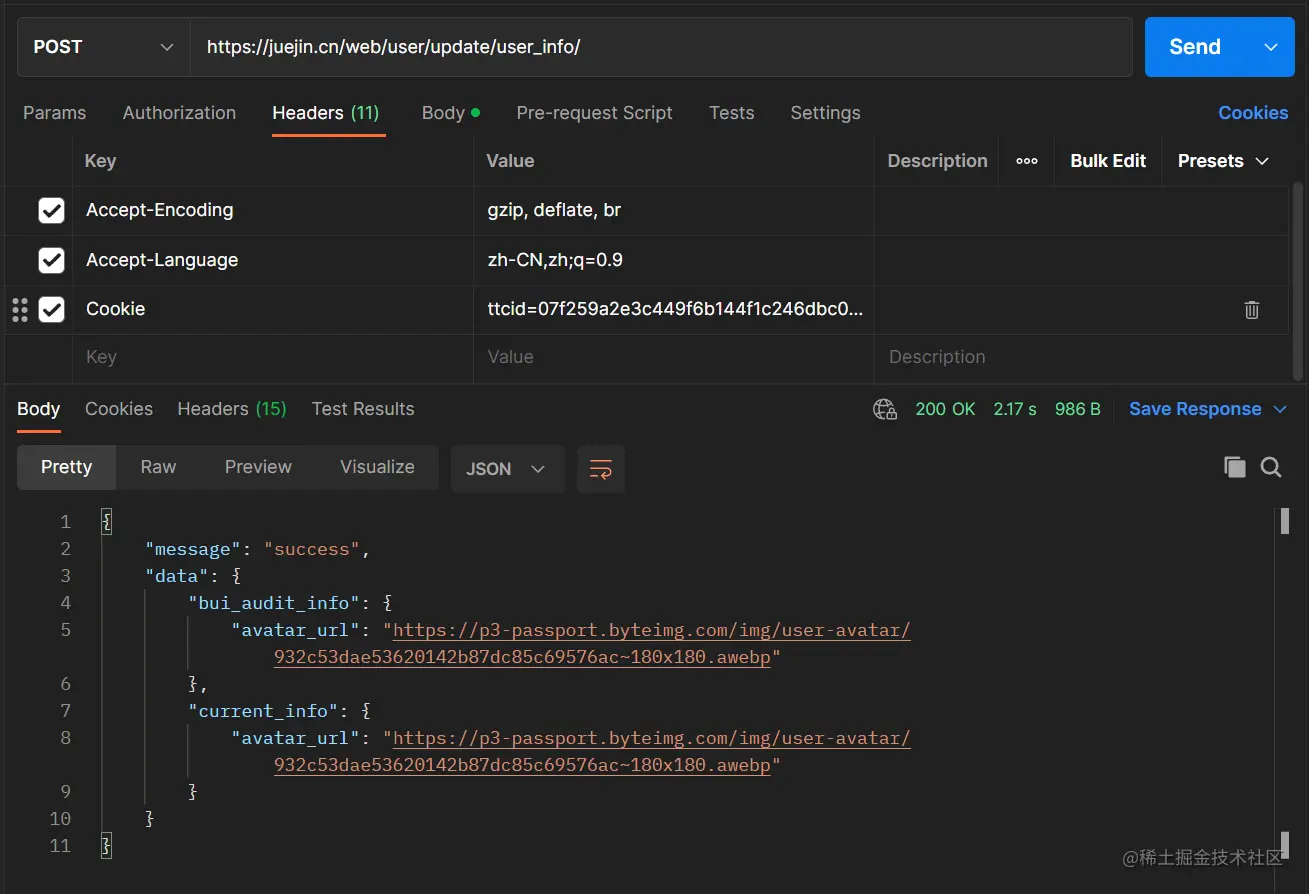1309x894 pixels.
Task: Switch to the Preview view mode
Action: click(x=258, y=467)
